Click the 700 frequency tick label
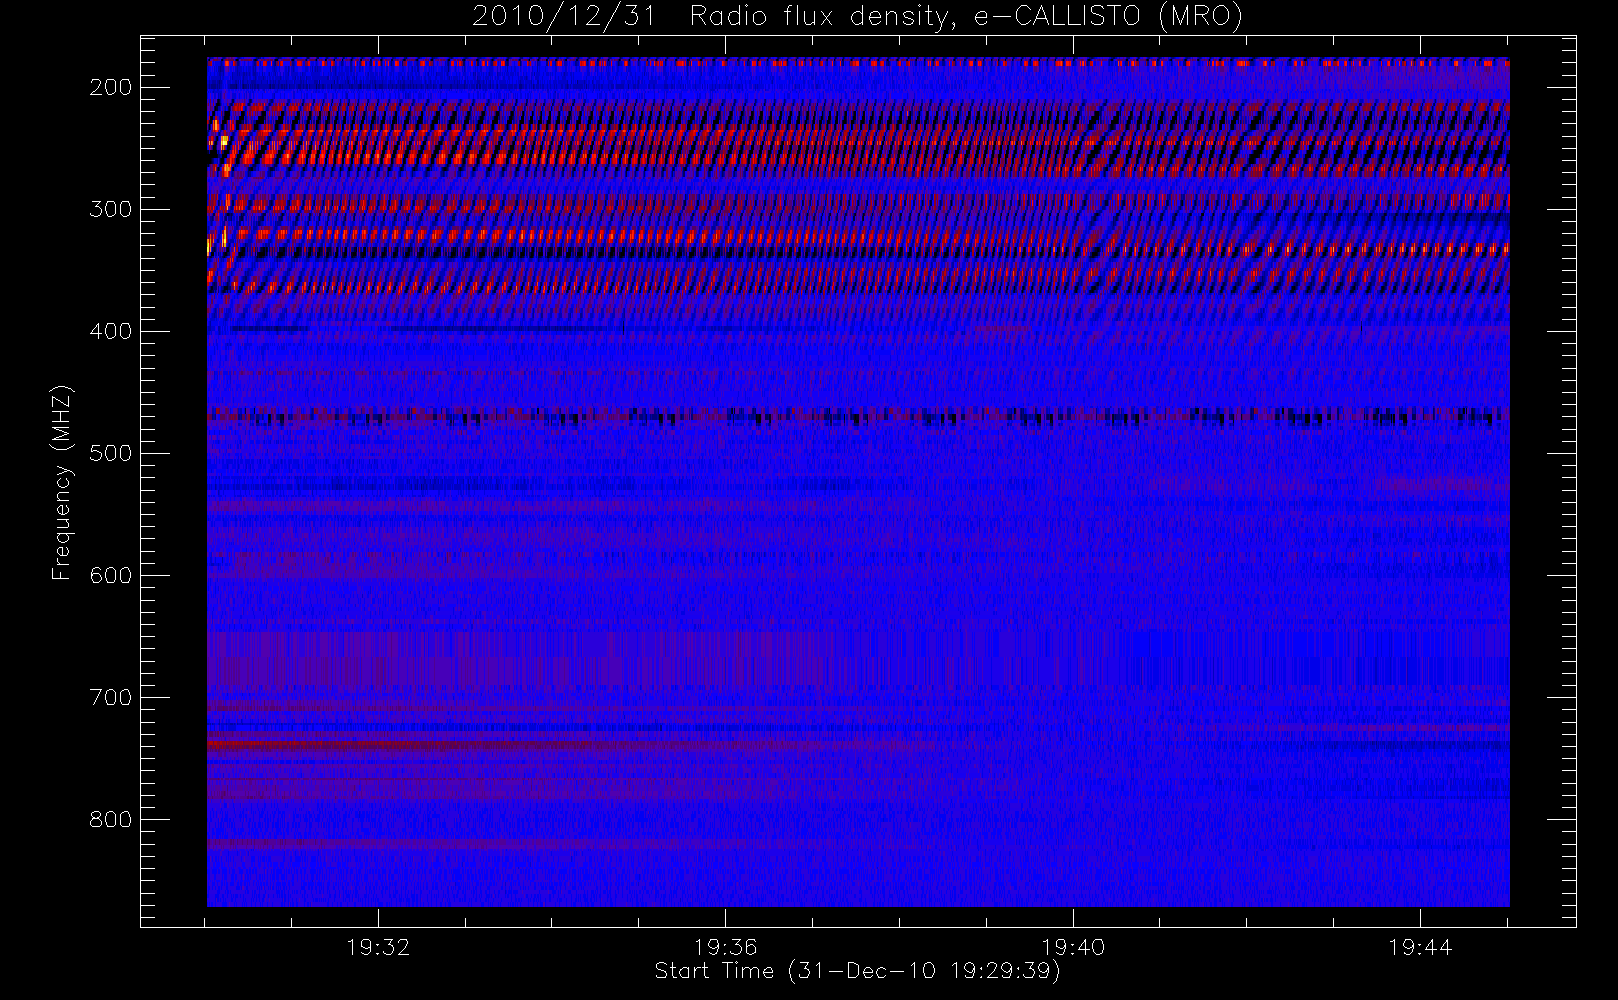The width and height of the screenshot is (1618, 1000). coord(110,697)
